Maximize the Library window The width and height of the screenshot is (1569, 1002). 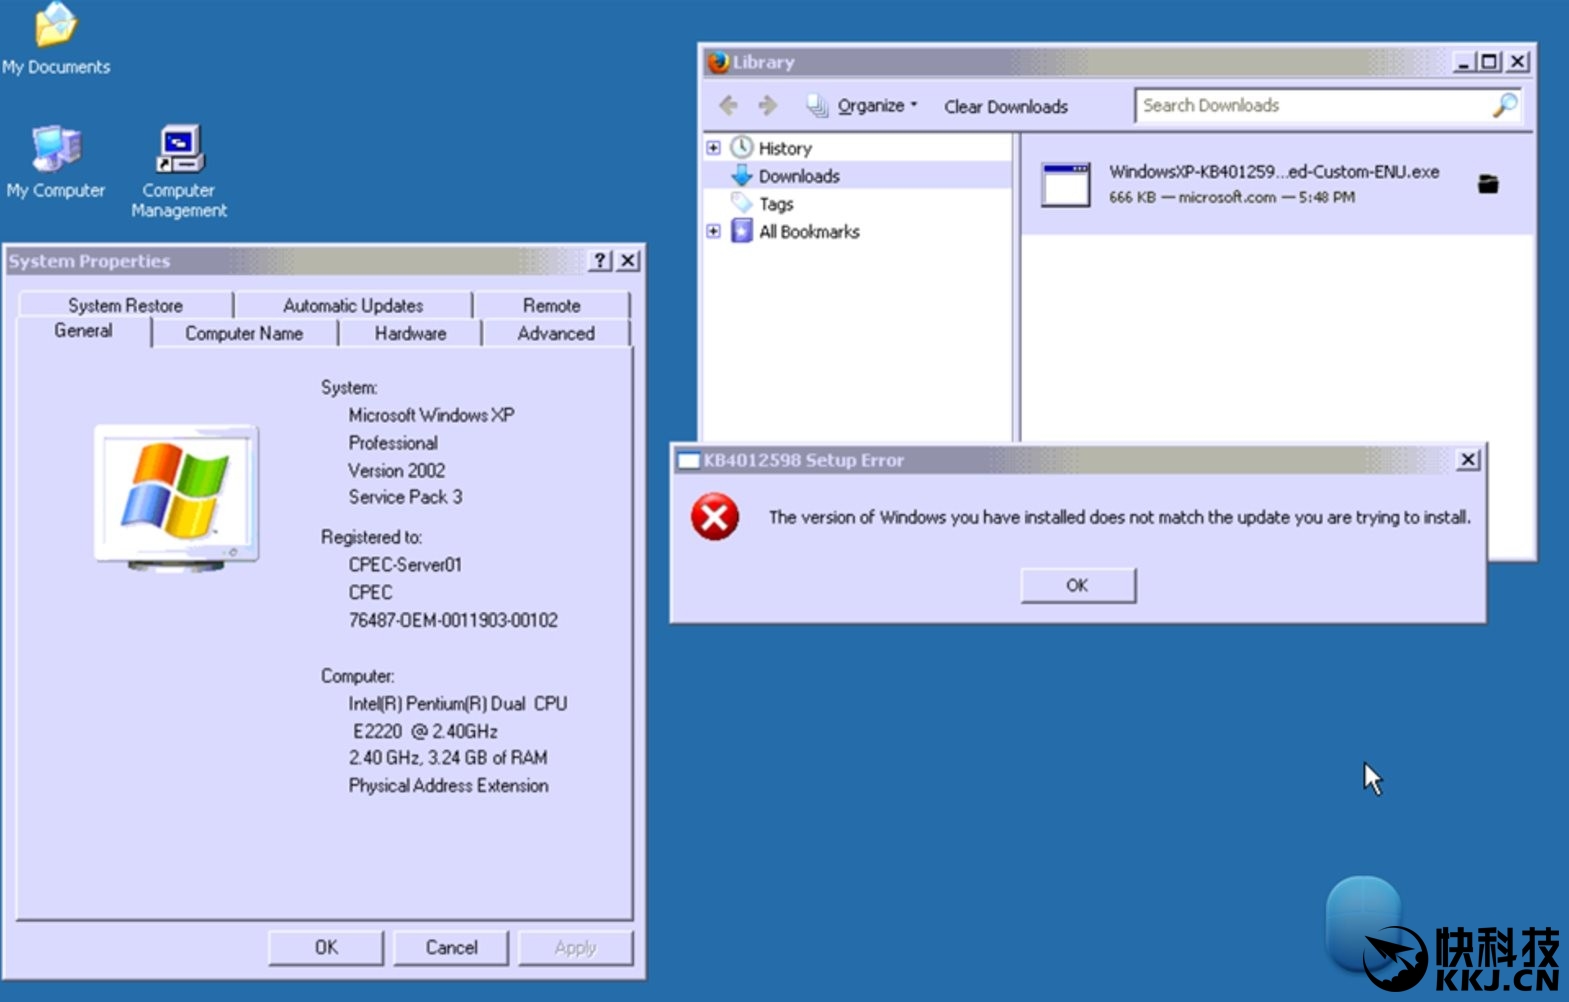[x=1490, y=62]
